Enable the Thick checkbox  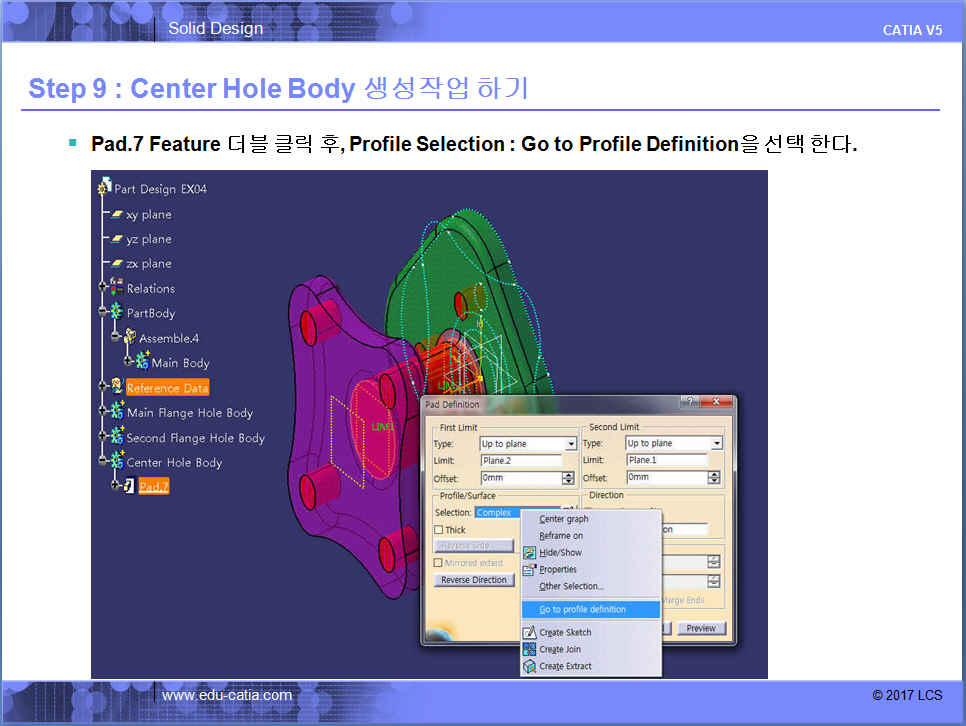pyautogui.click(x=439, y=530)
